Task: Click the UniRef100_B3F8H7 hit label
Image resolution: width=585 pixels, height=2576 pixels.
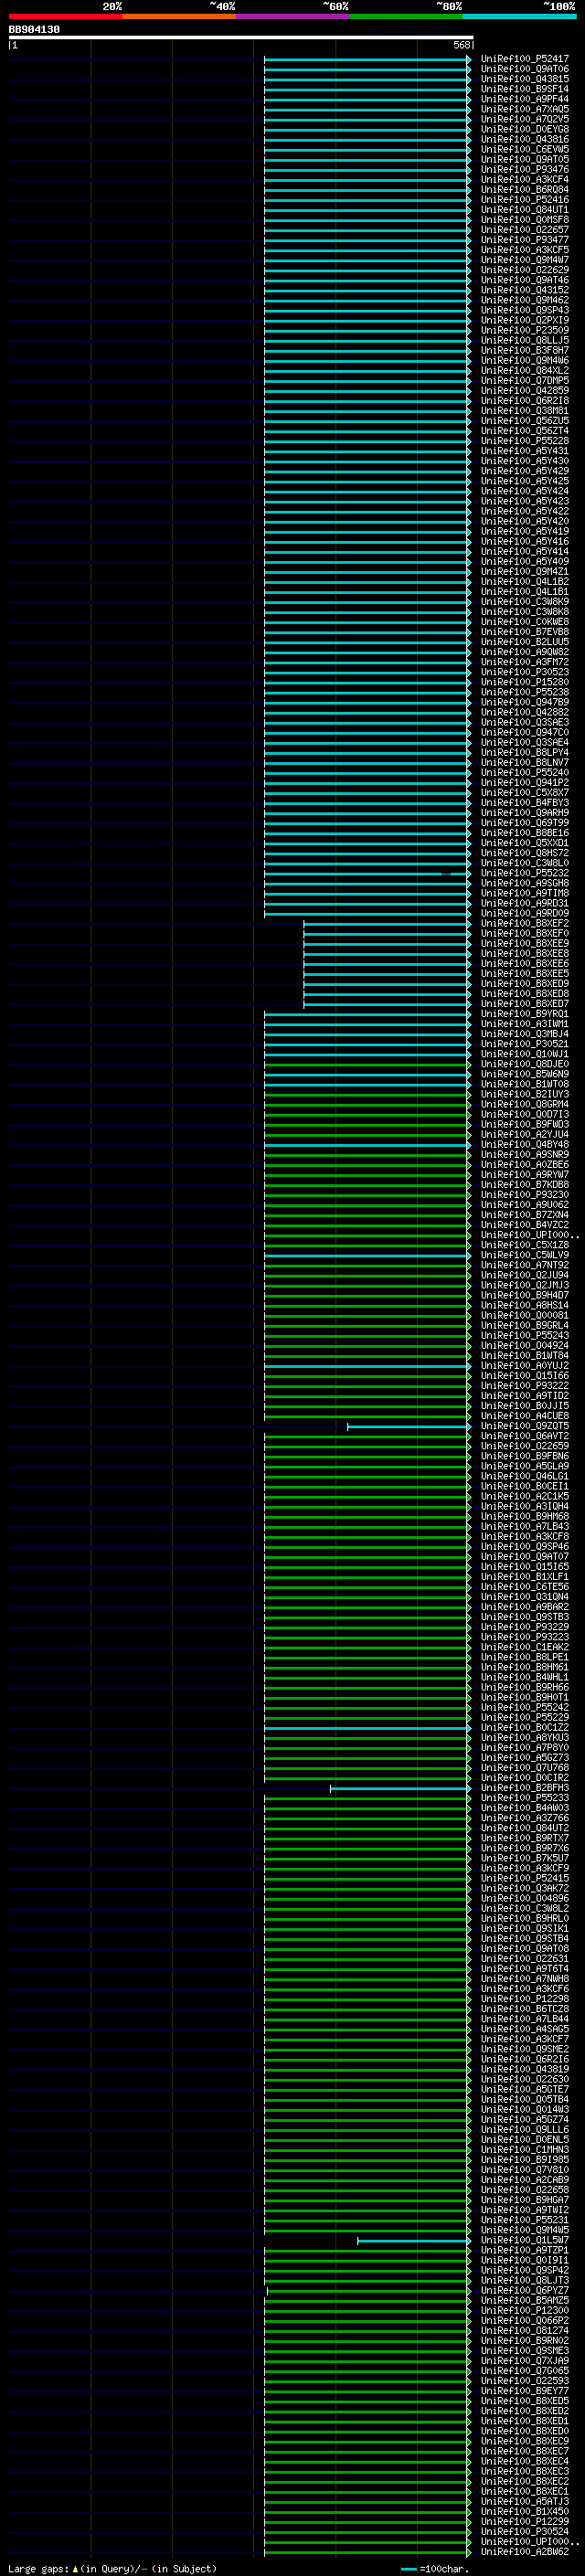Action: pyautogui.click(x=525, y=351)
